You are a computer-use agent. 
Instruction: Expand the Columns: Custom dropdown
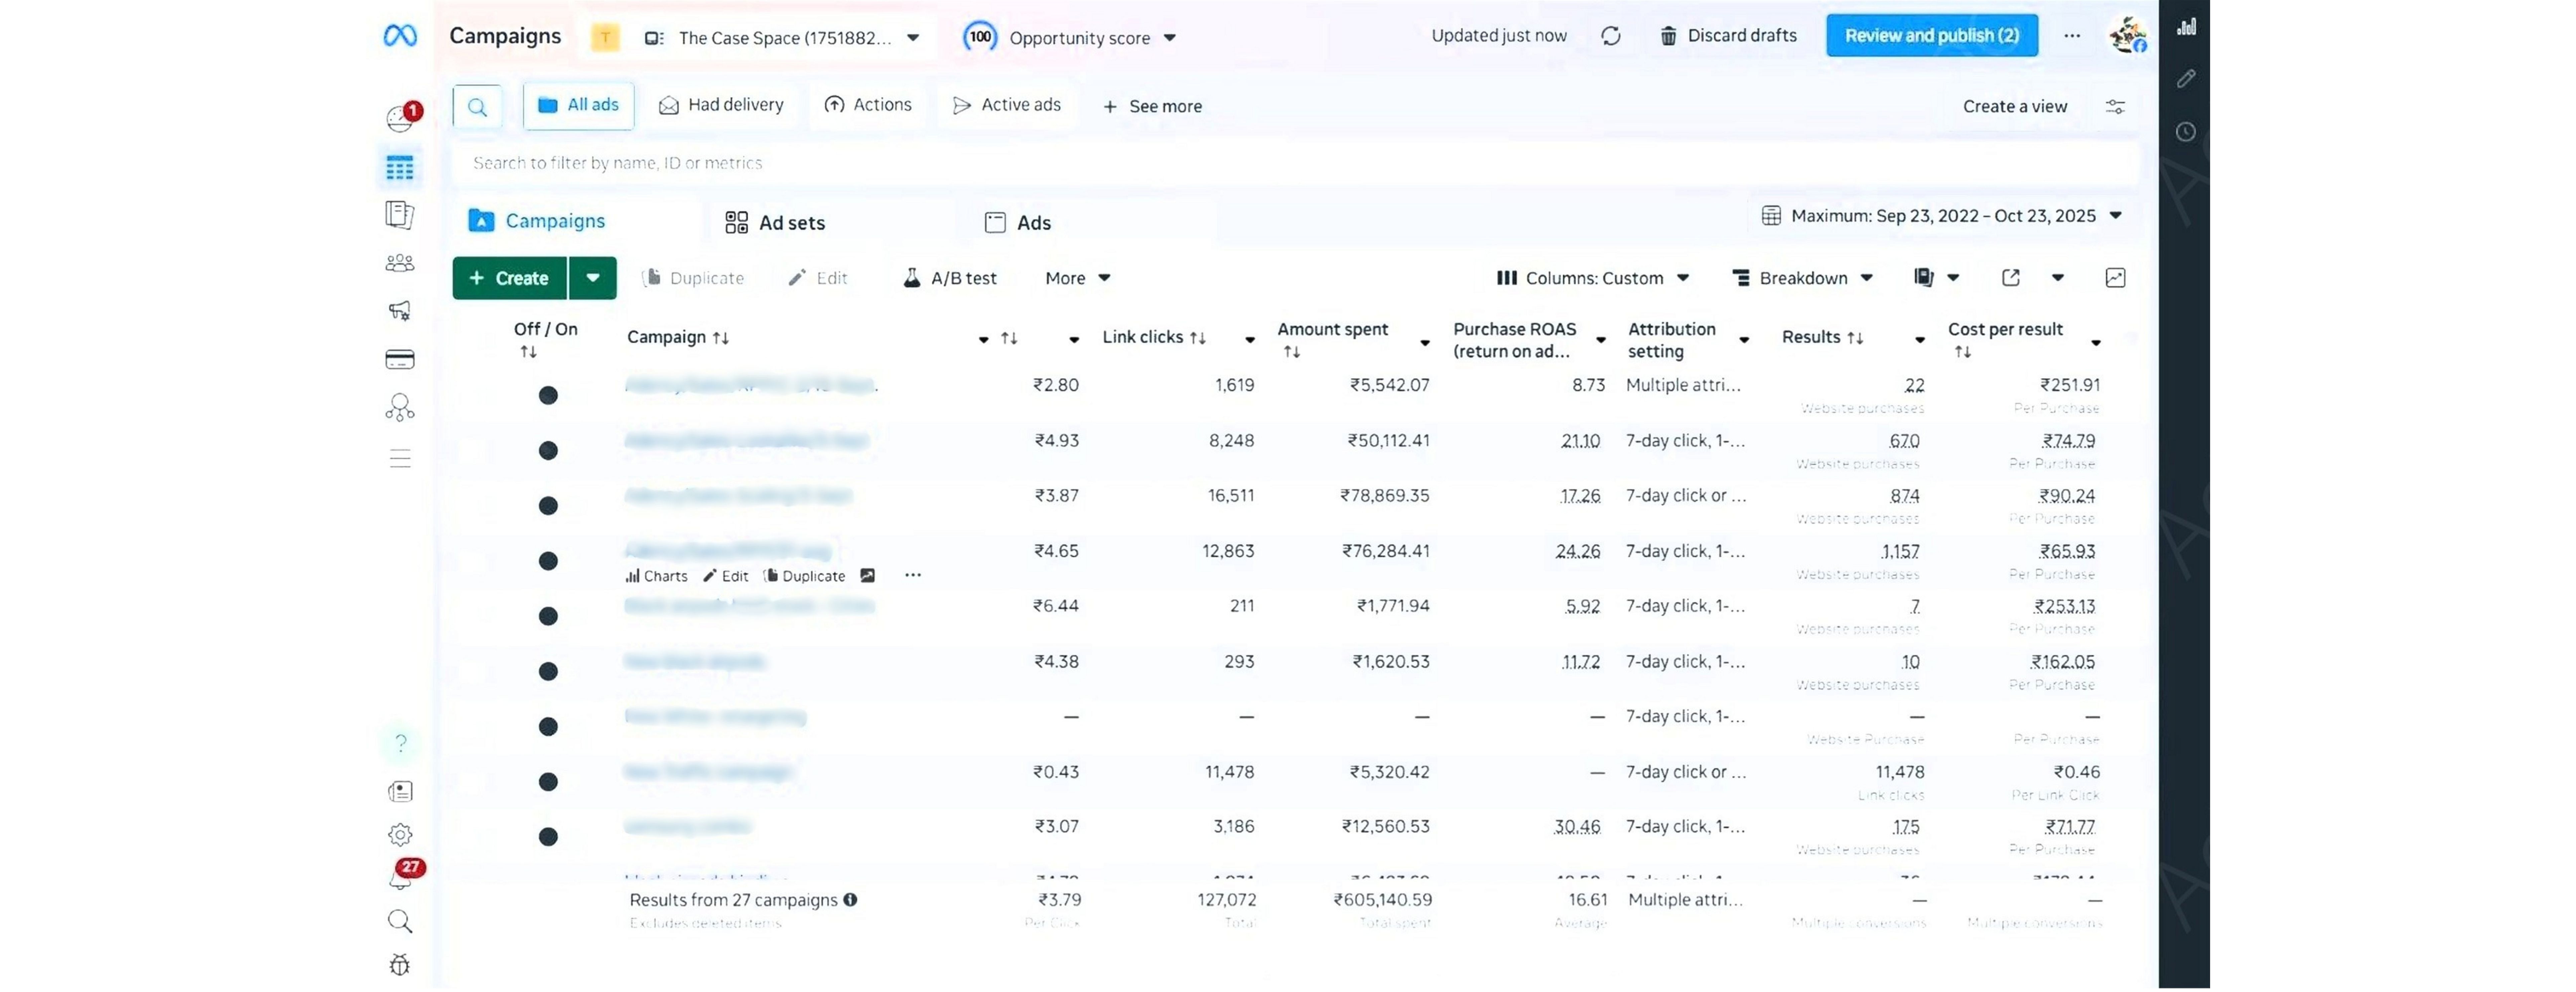[x=1592, y=278]
